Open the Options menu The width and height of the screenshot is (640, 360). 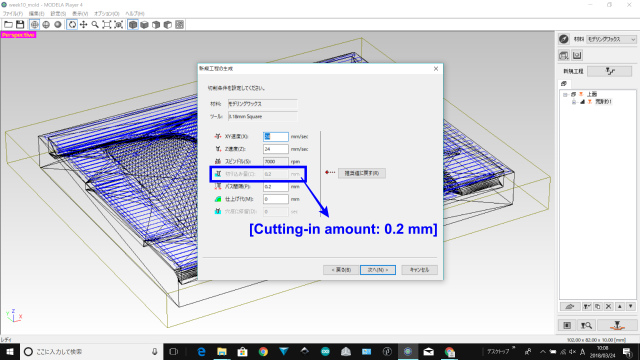pyautogui.click(x=107, y=13)
